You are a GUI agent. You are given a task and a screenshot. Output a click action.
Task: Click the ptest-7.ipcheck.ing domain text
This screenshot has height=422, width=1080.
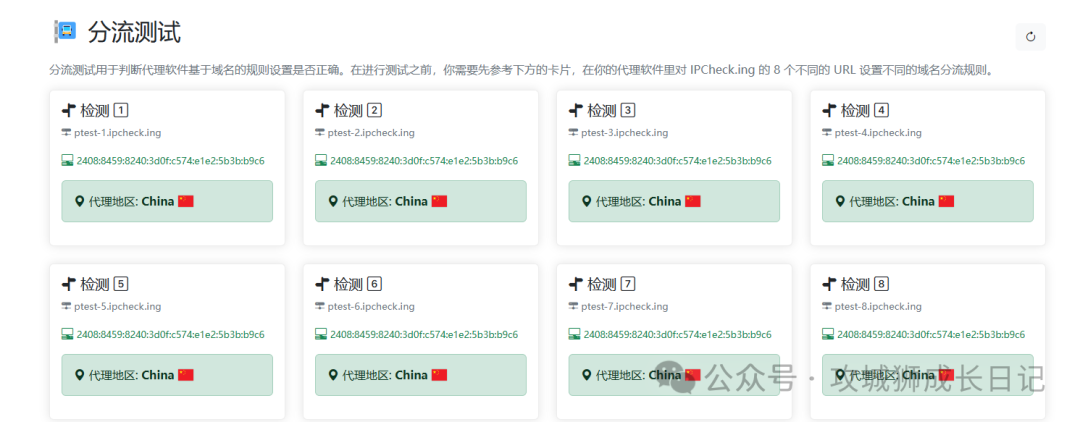[625, 306]
